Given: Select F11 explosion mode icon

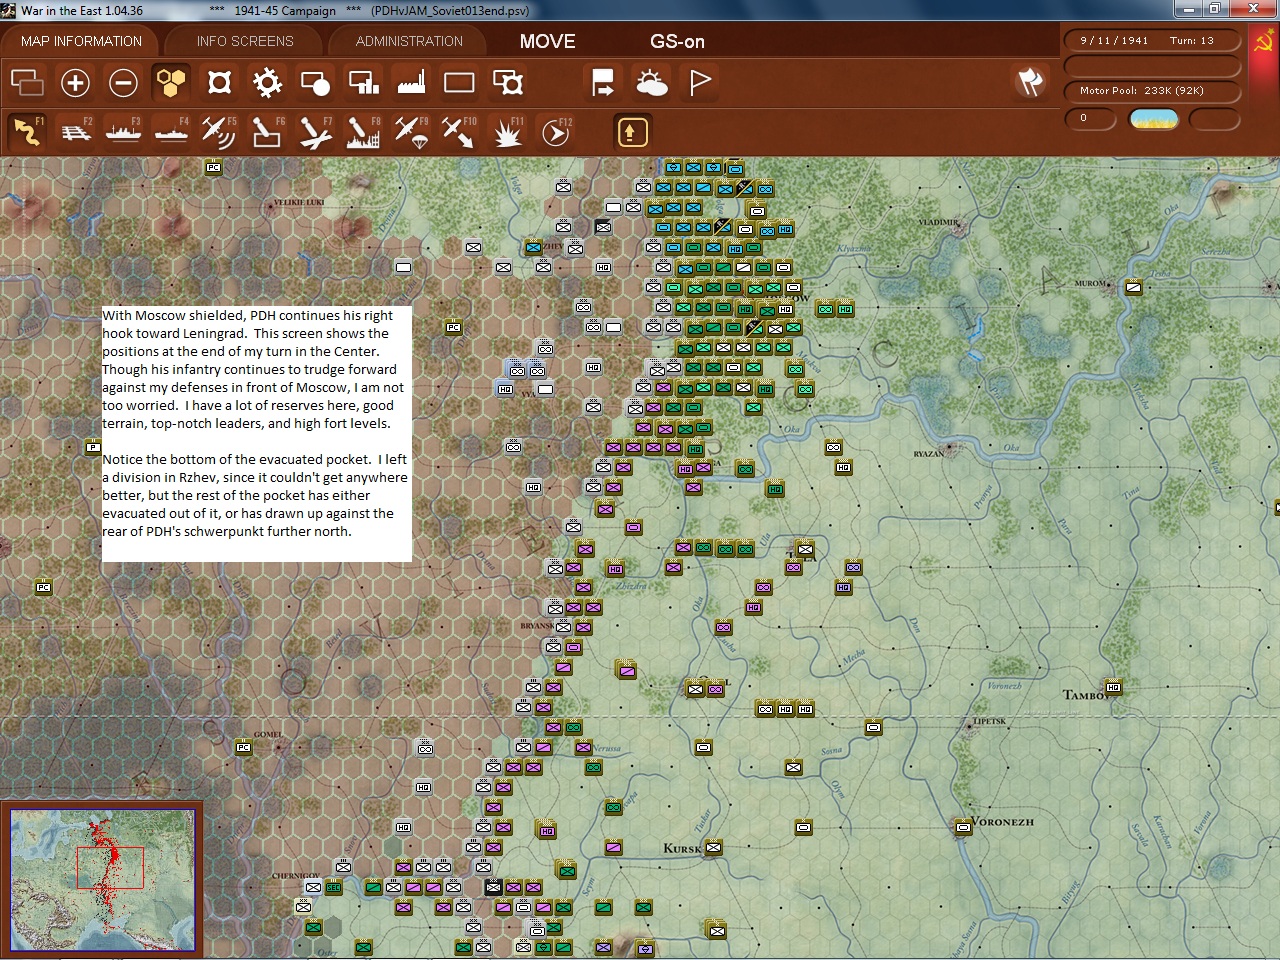Looking at the screenshot, I should pyautogui.click(x=508, y=131).
